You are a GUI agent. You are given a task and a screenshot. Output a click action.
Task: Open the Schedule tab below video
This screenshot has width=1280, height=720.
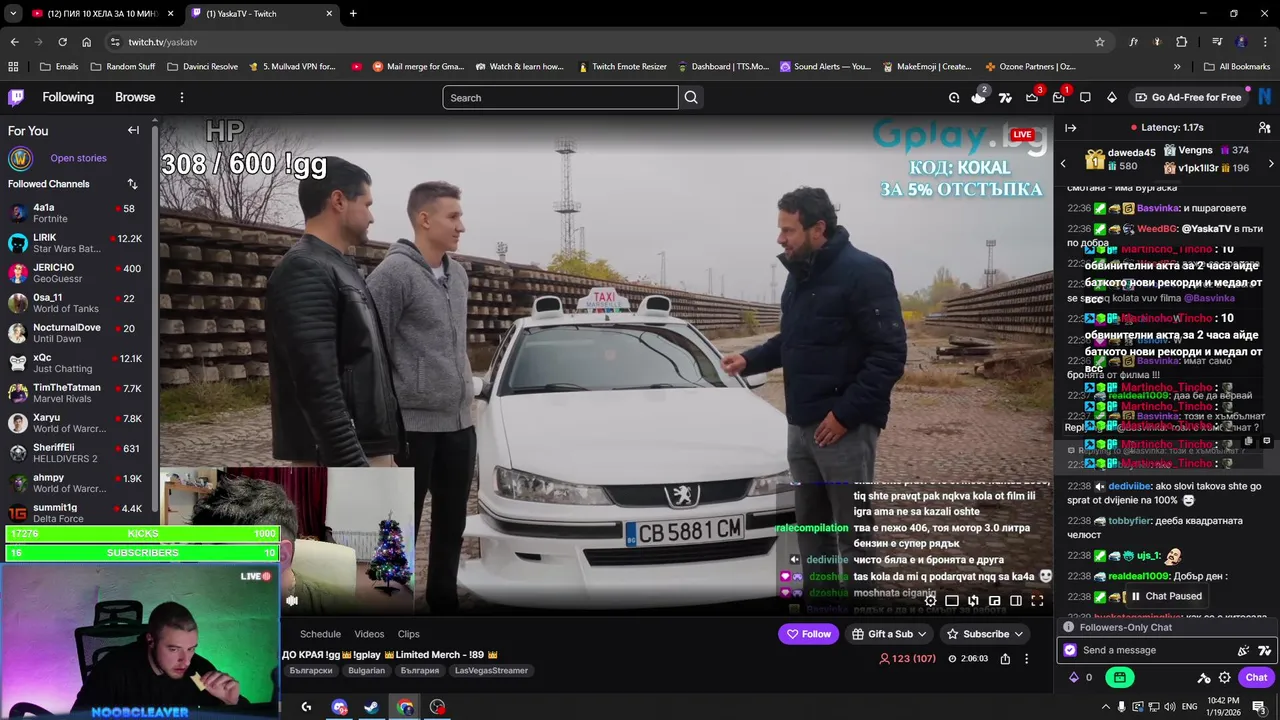point(320,634)
